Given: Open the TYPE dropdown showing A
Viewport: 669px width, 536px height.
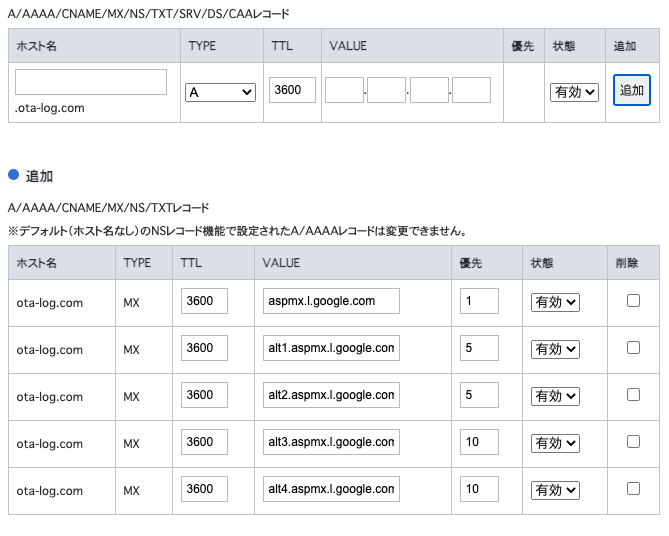Looking at the screenshot, I should pos(221,92).
